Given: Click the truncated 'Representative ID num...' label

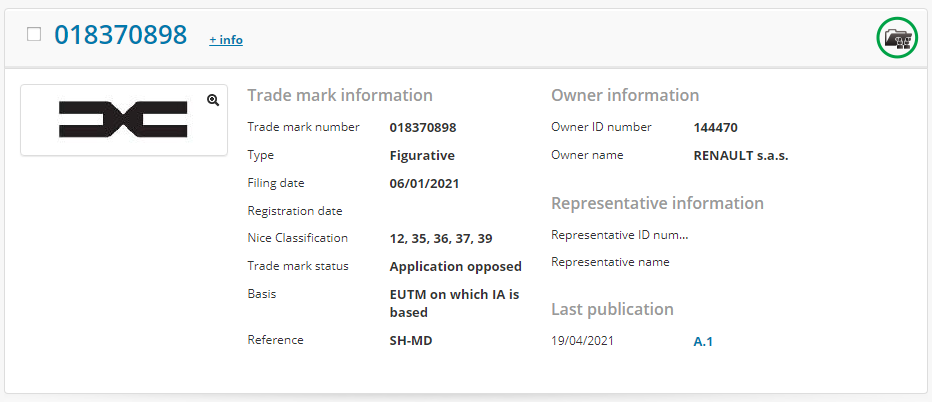Looking at the screenshot, I should pos(619,235).
